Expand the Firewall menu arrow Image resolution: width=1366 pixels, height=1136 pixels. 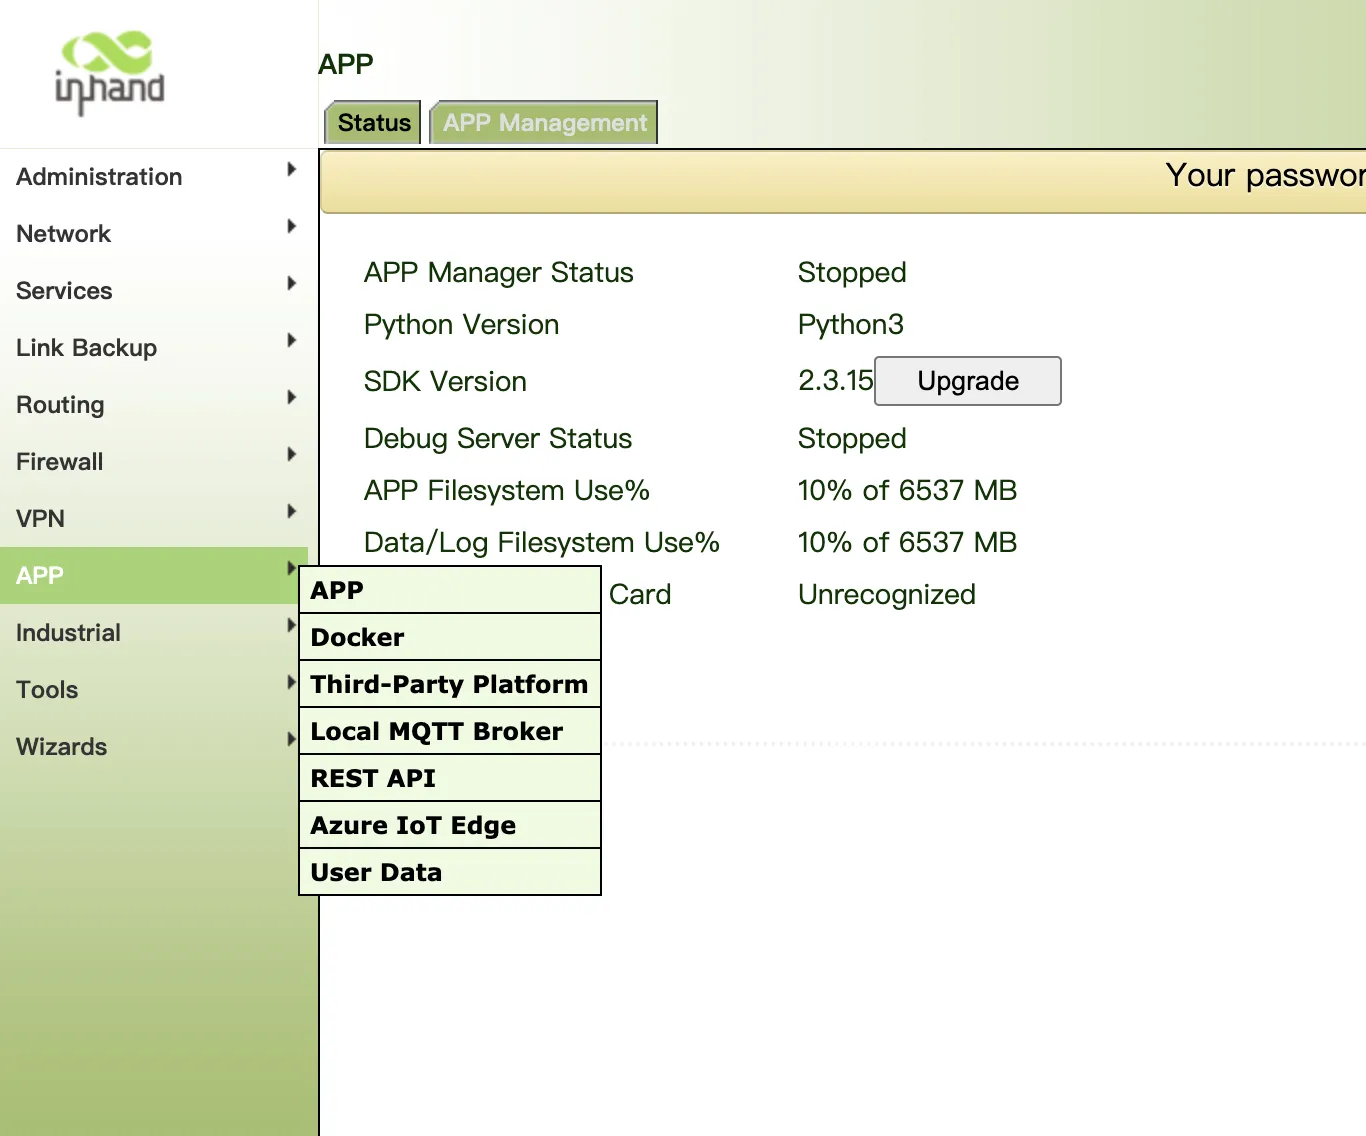coord(291,454)
